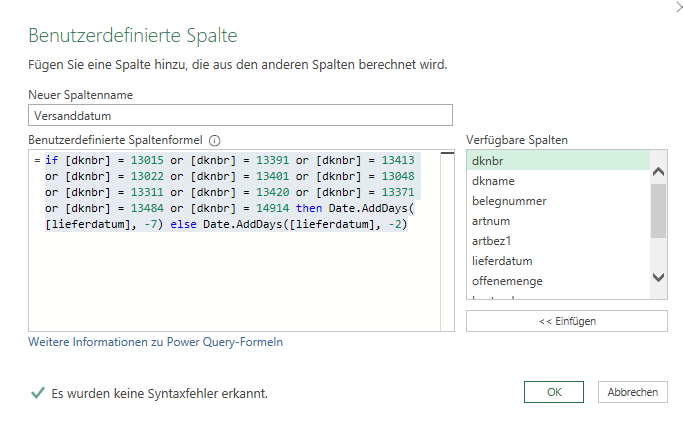The width and height of the screenshot is (683, 423).
Task: Click the number 14914 in the formula
Action: point(273,208)
